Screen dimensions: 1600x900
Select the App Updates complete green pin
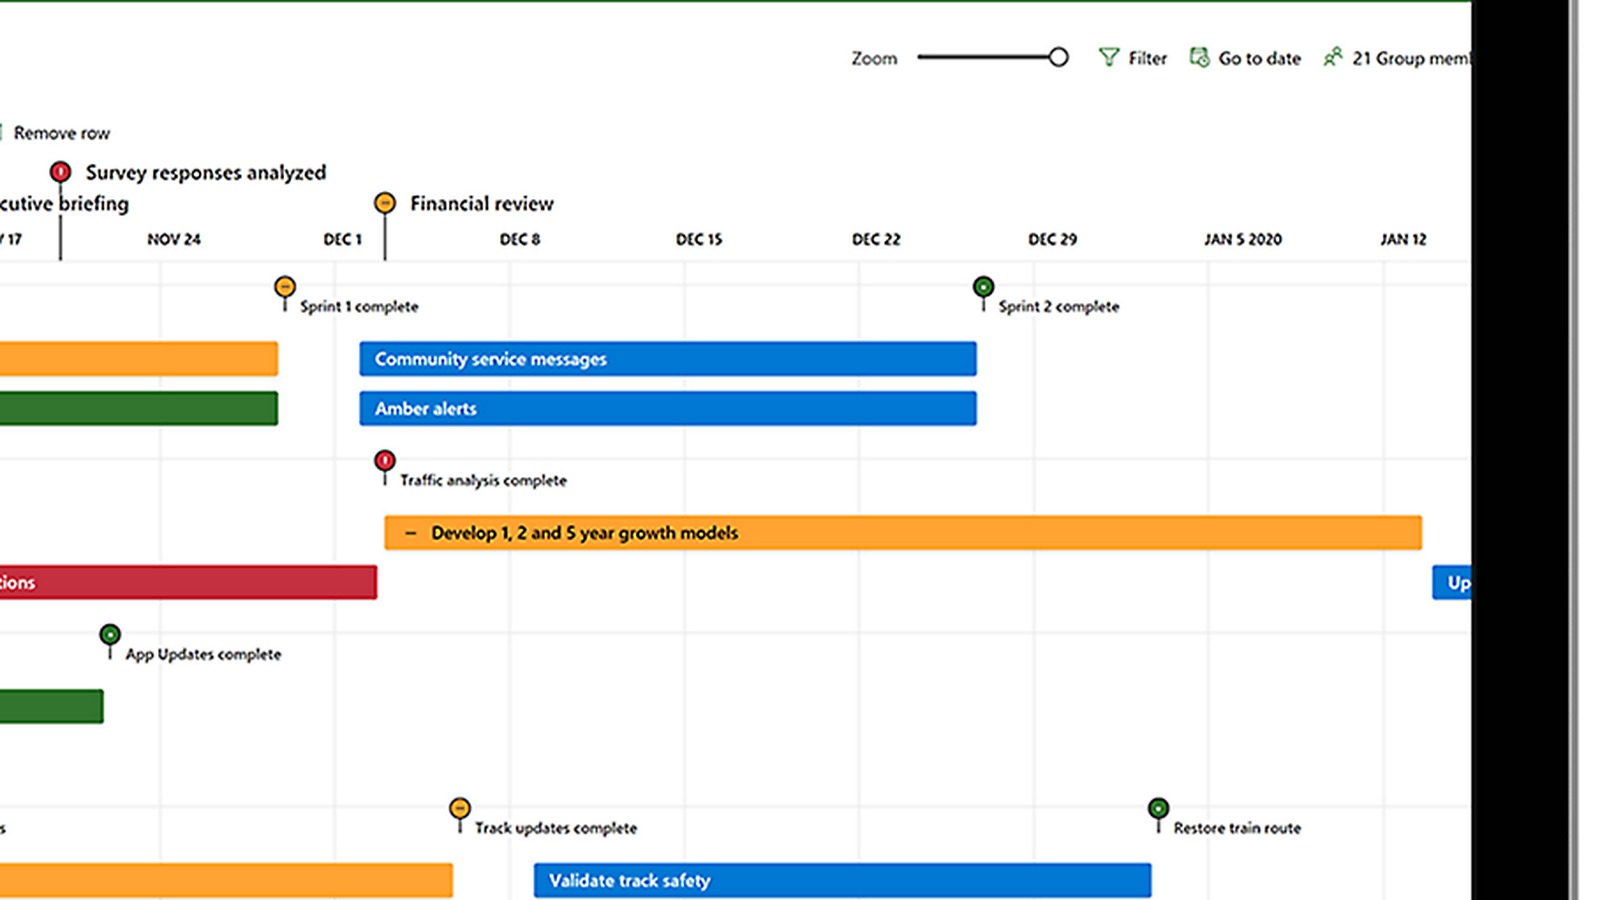pos(110,635)
